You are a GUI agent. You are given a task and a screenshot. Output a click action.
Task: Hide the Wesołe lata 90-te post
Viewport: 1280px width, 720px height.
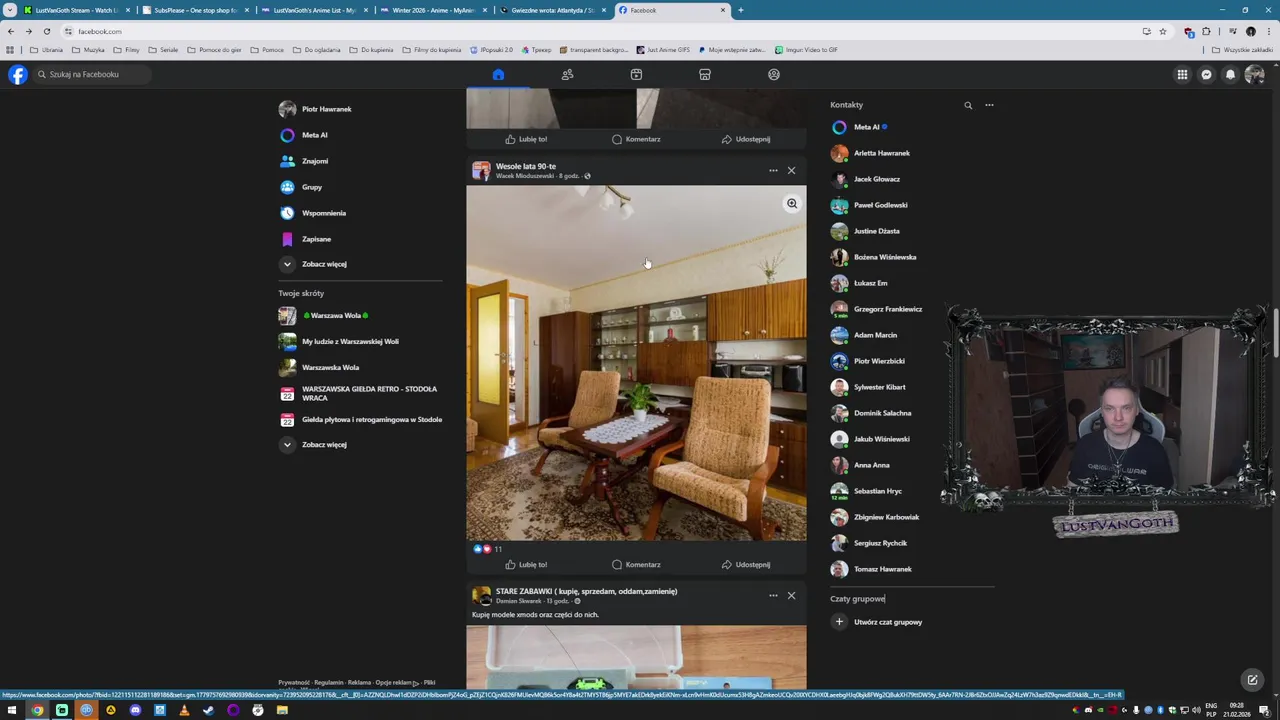tap(791, 171)
